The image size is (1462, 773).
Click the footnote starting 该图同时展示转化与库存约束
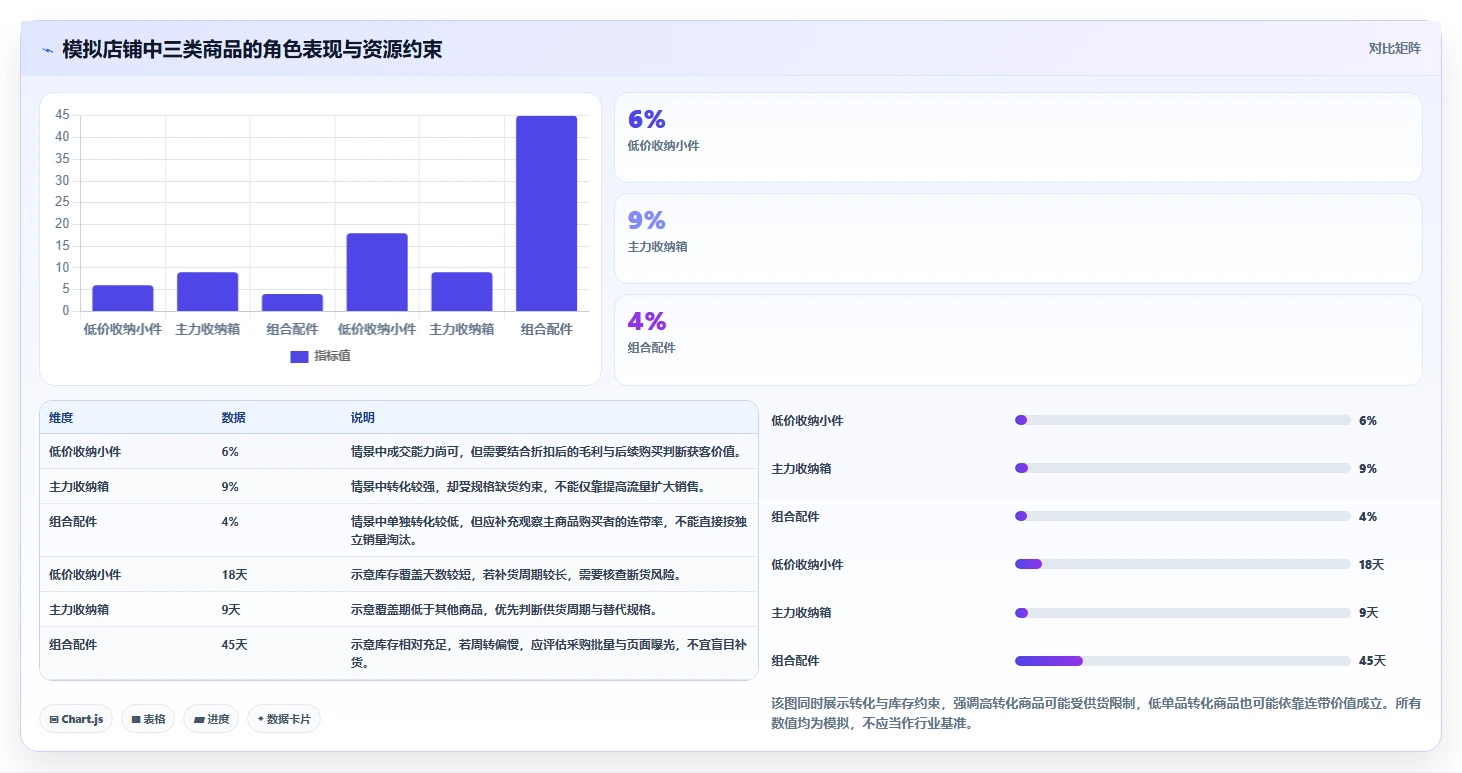coord(1096,713)
